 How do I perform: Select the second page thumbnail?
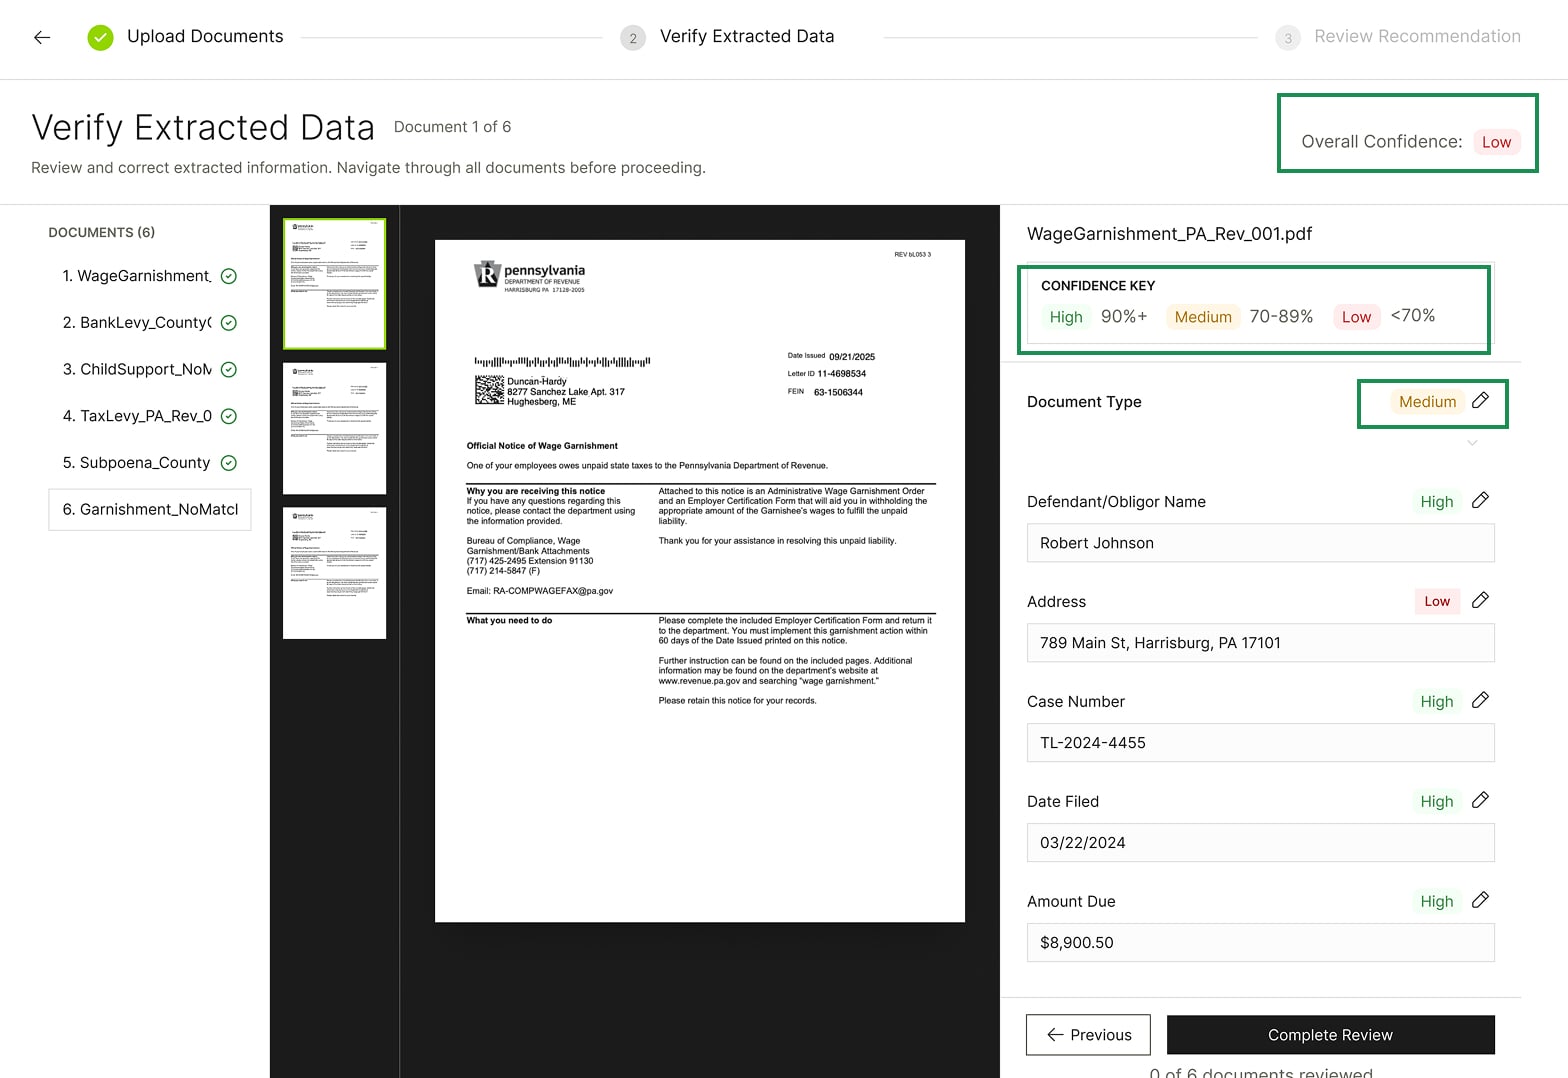click(334, 428)
